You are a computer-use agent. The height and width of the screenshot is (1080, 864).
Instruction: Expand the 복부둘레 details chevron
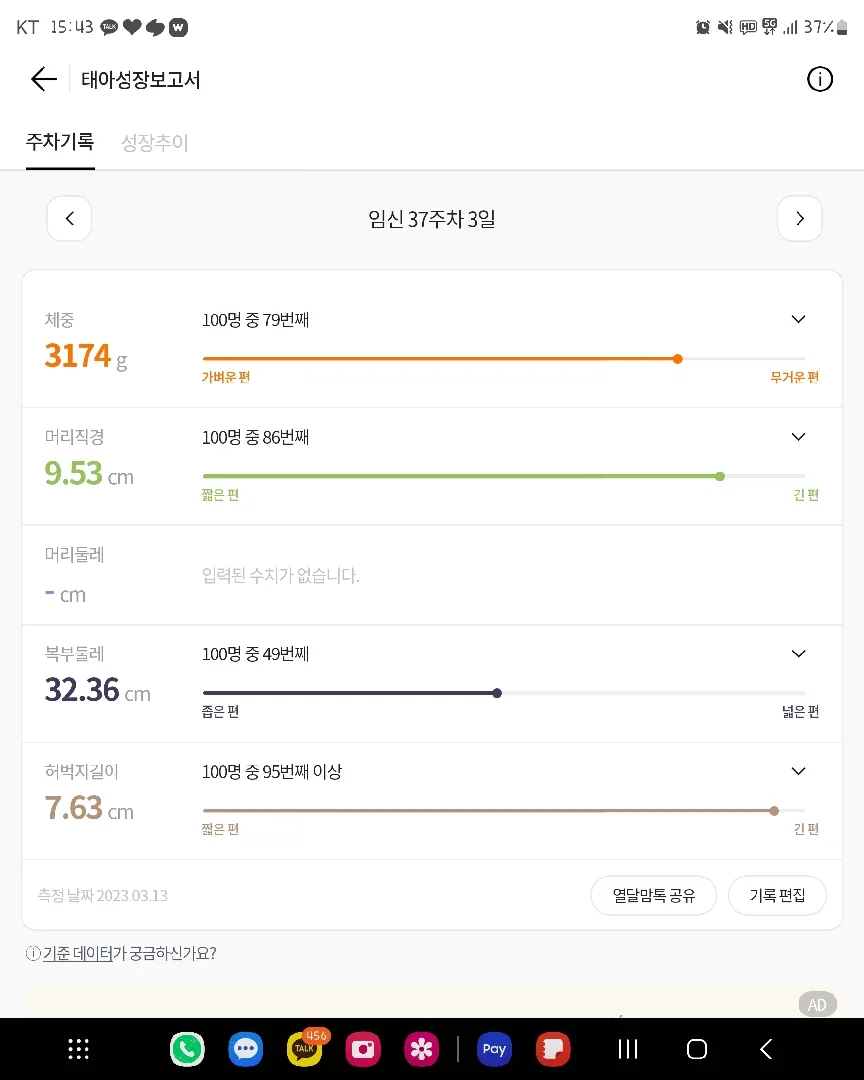click(x=799, y=654)
